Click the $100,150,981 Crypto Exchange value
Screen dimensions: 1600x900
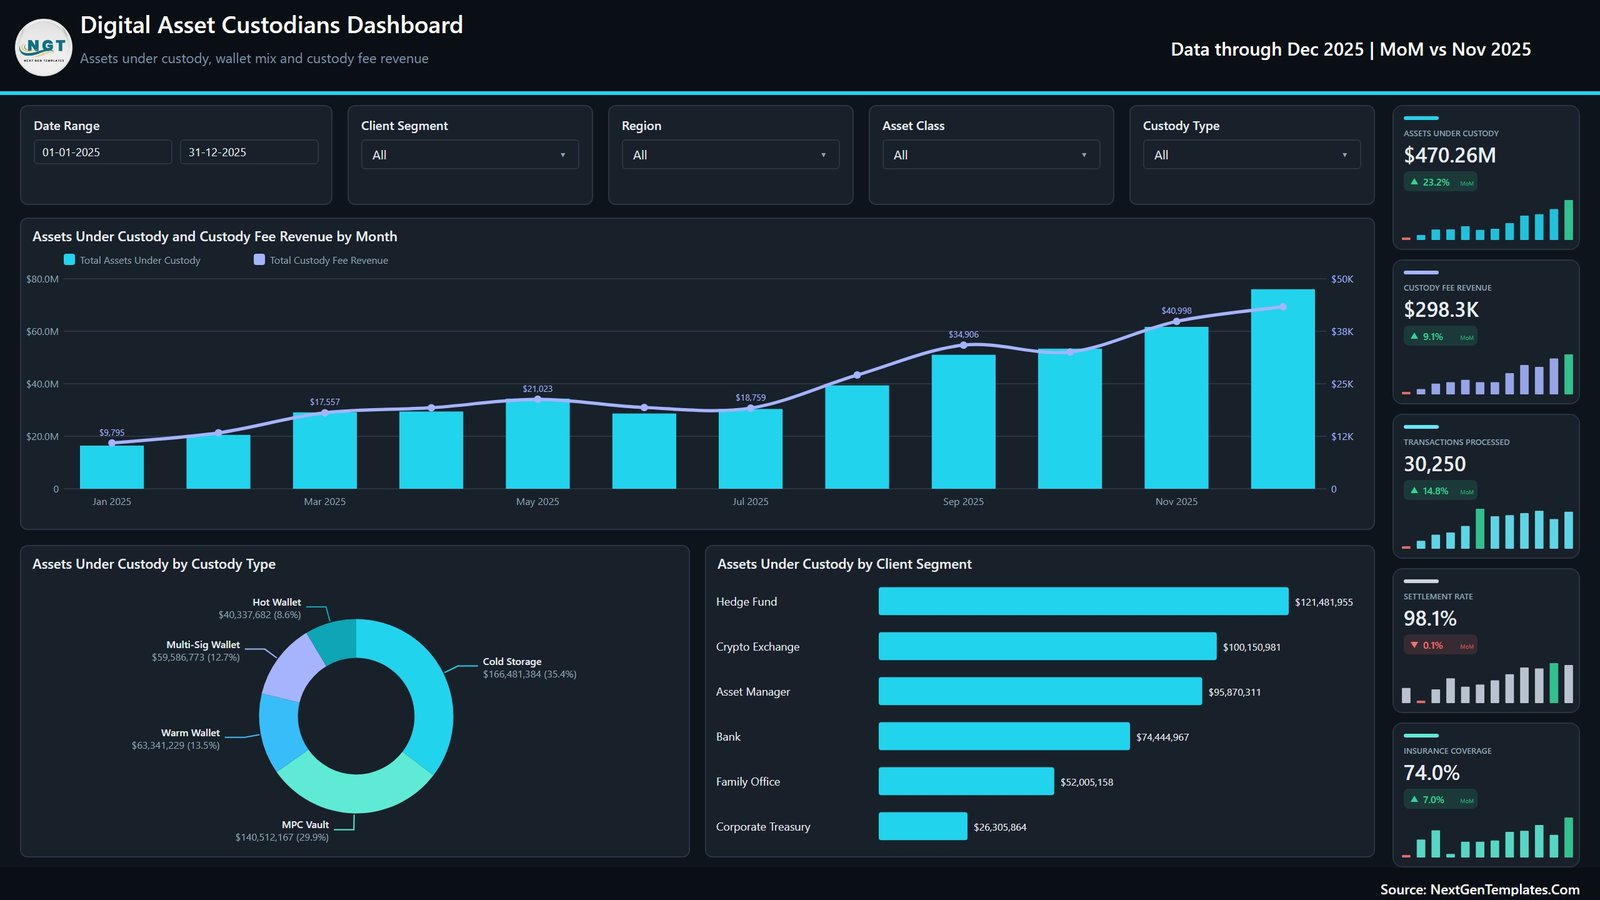pyautogui.click(x=1252, y=647)
